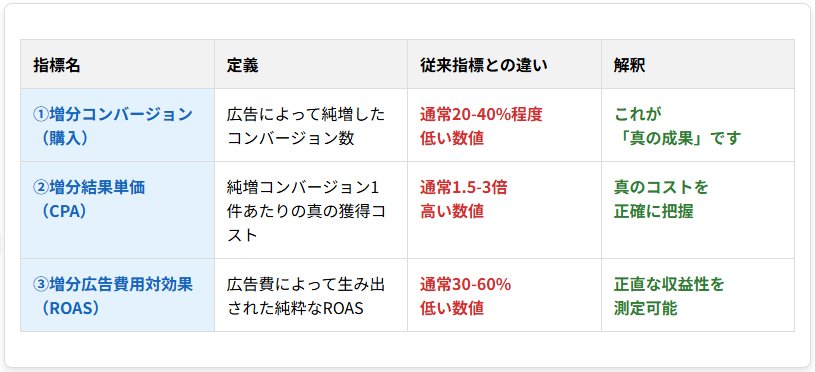This screenshot has height=372, width=815.
Task: Click the green これが「真の成果」です text
Action: click(x=677, y=126)
